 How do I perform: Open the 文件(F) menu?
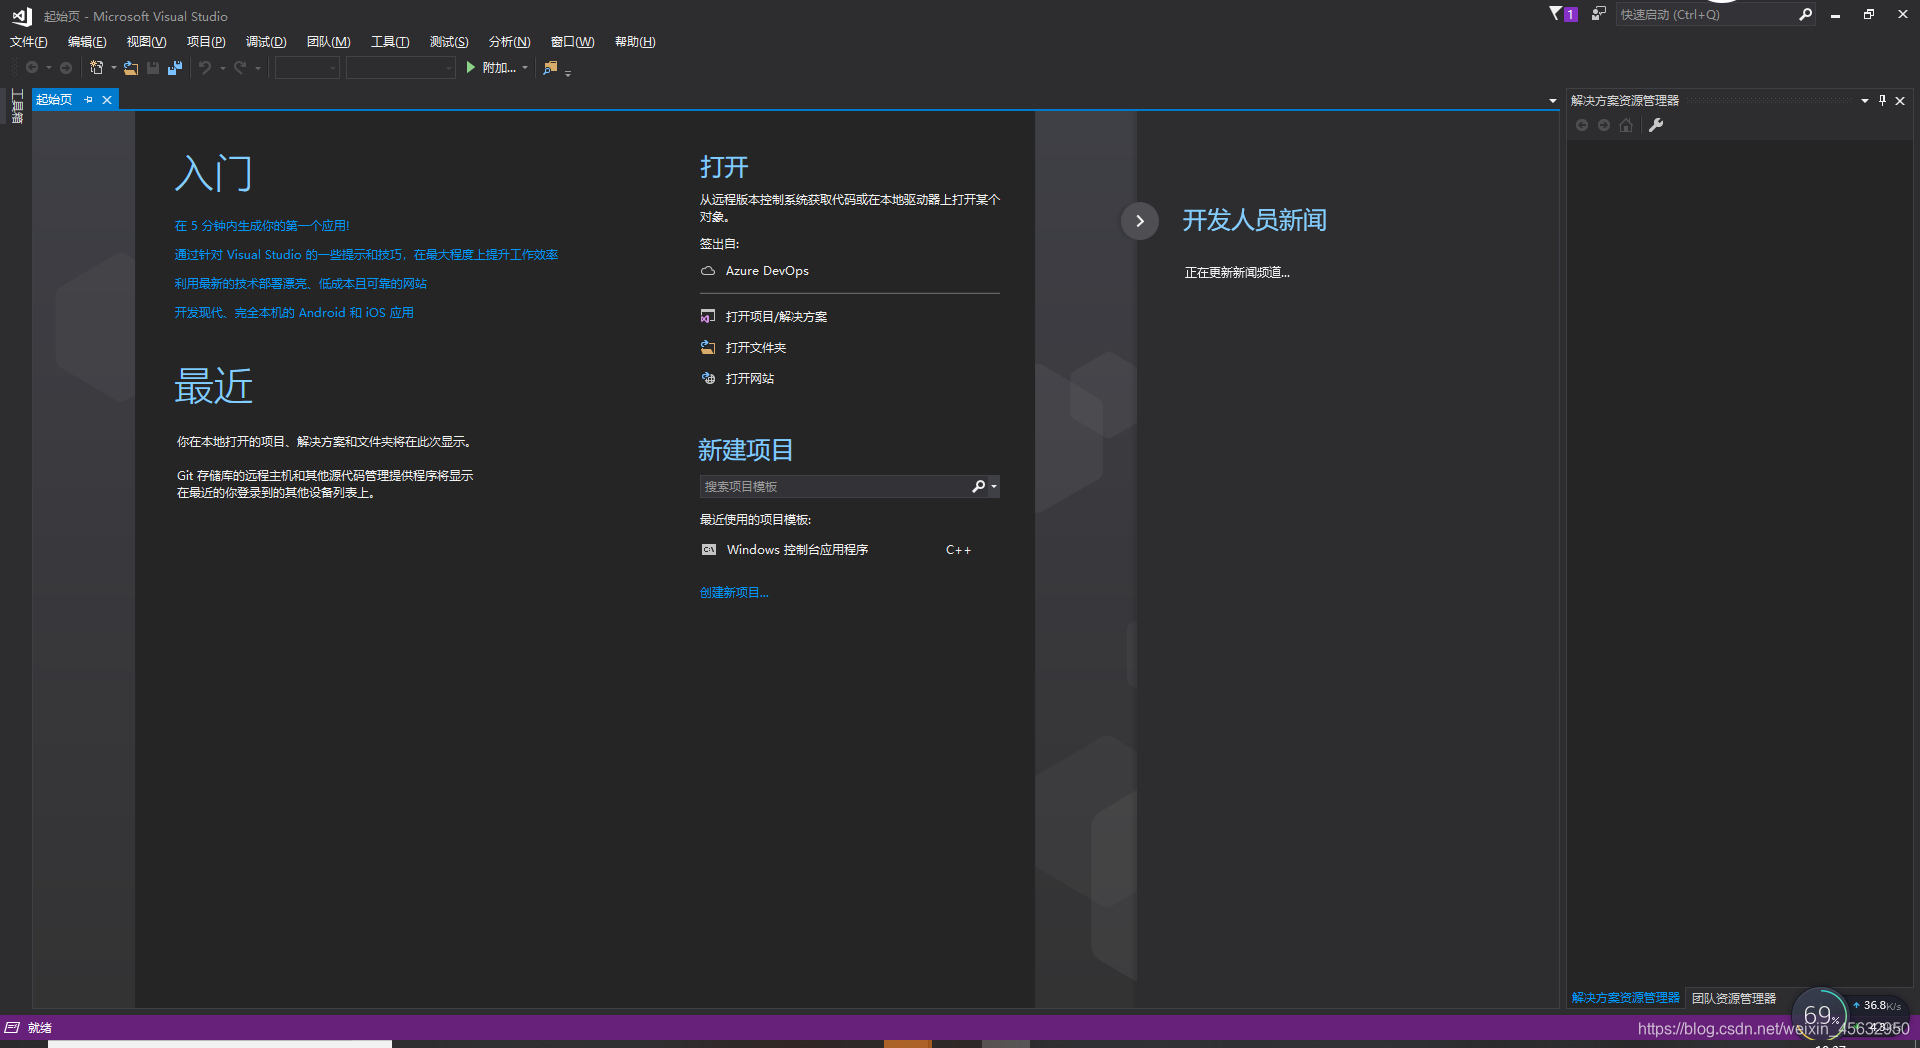click(x=29, y=42)
